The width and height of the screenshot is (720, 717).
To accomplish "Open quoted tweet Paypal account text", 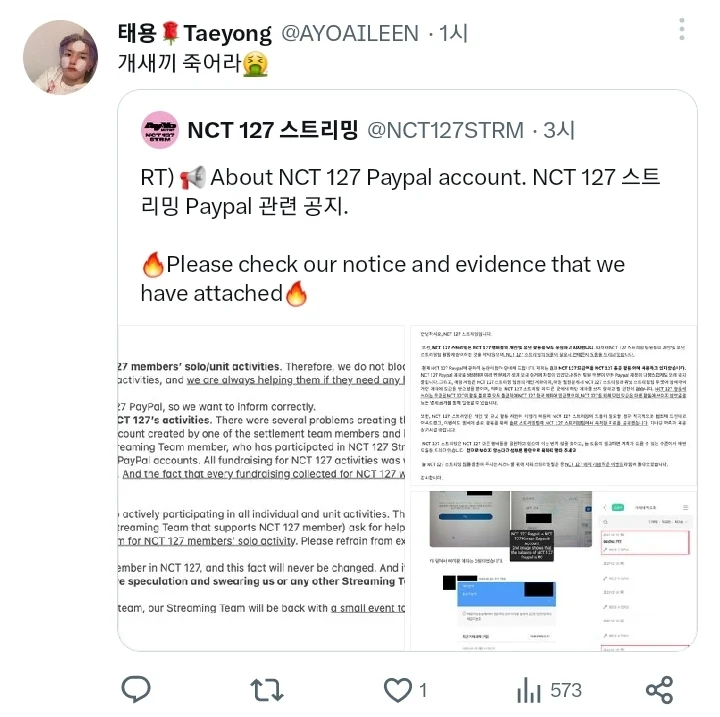I will tap(400, 192).
